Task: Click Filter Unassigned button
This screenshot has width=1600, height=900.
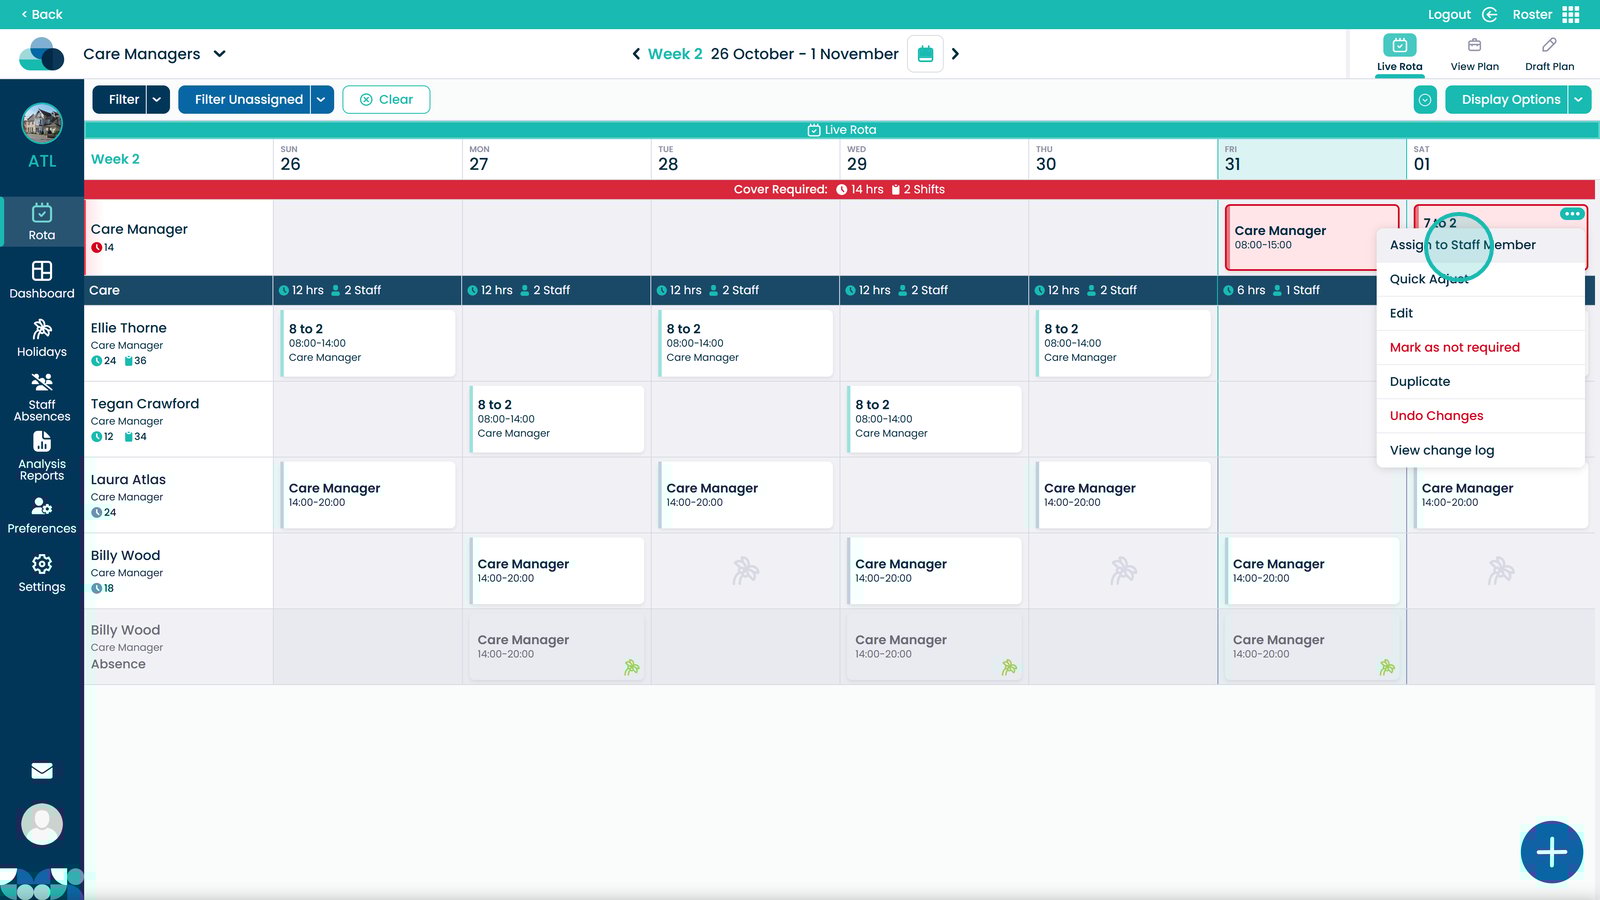Action: 245,99
